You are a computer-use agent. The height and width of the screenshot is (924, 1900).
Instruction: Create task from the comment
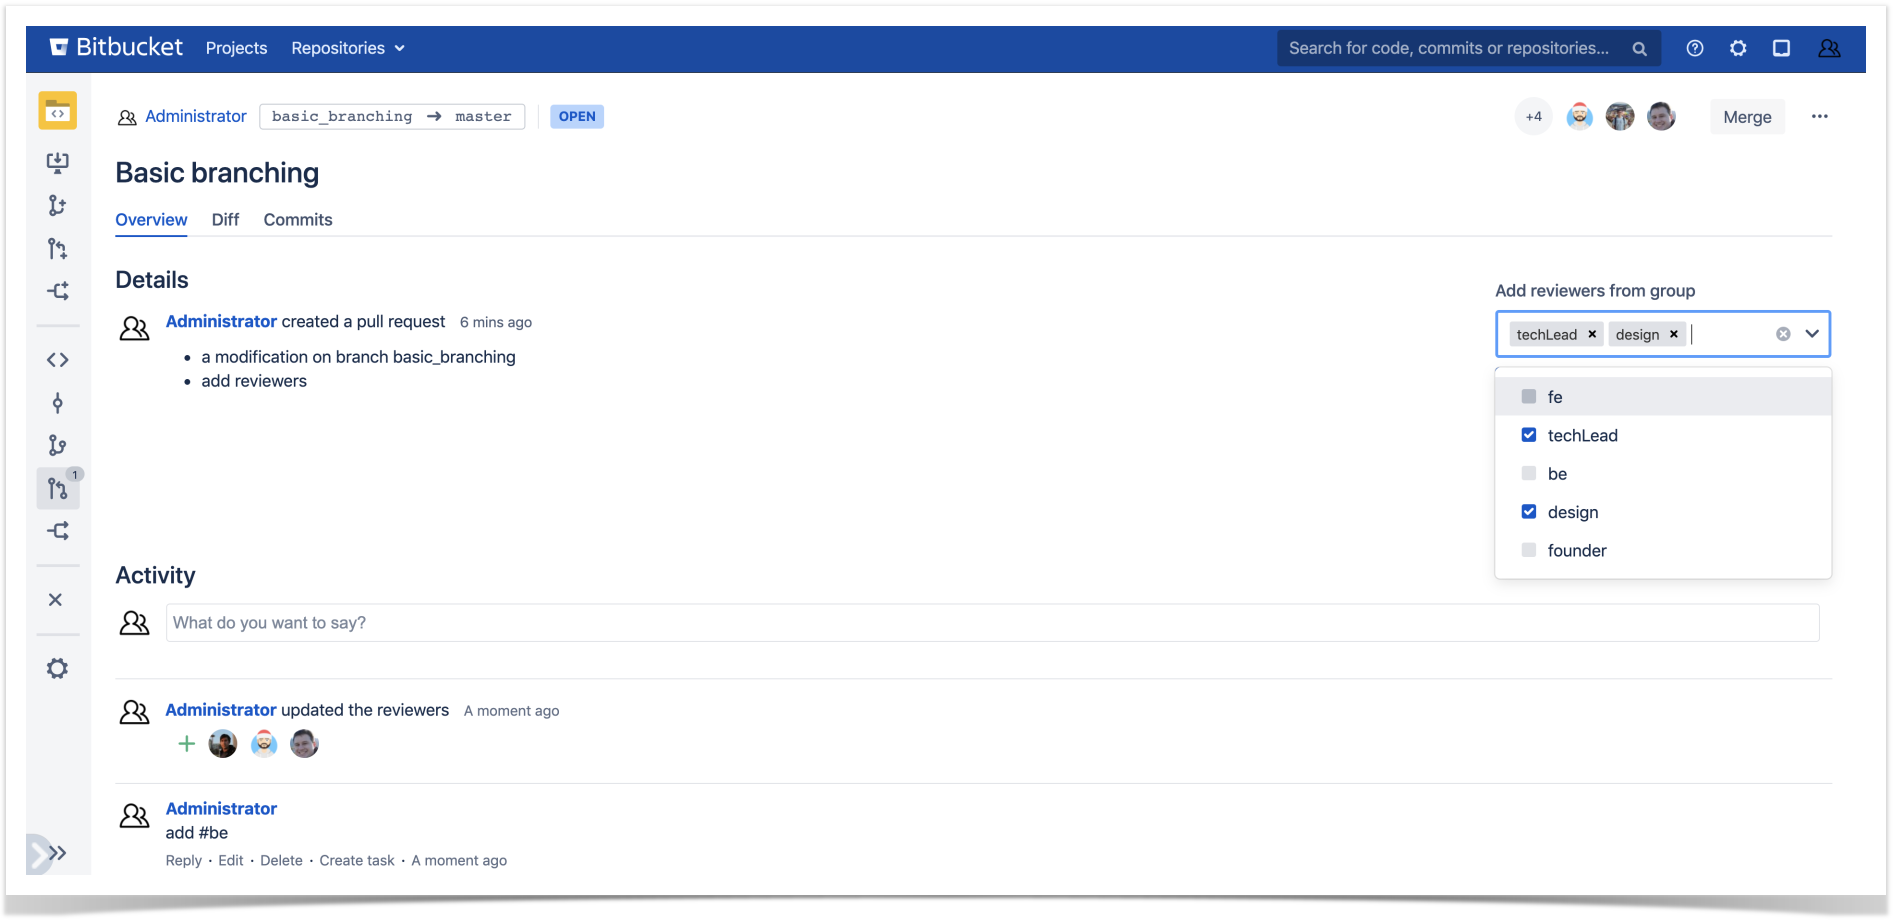pyautogui.click(x=357, y=861)
